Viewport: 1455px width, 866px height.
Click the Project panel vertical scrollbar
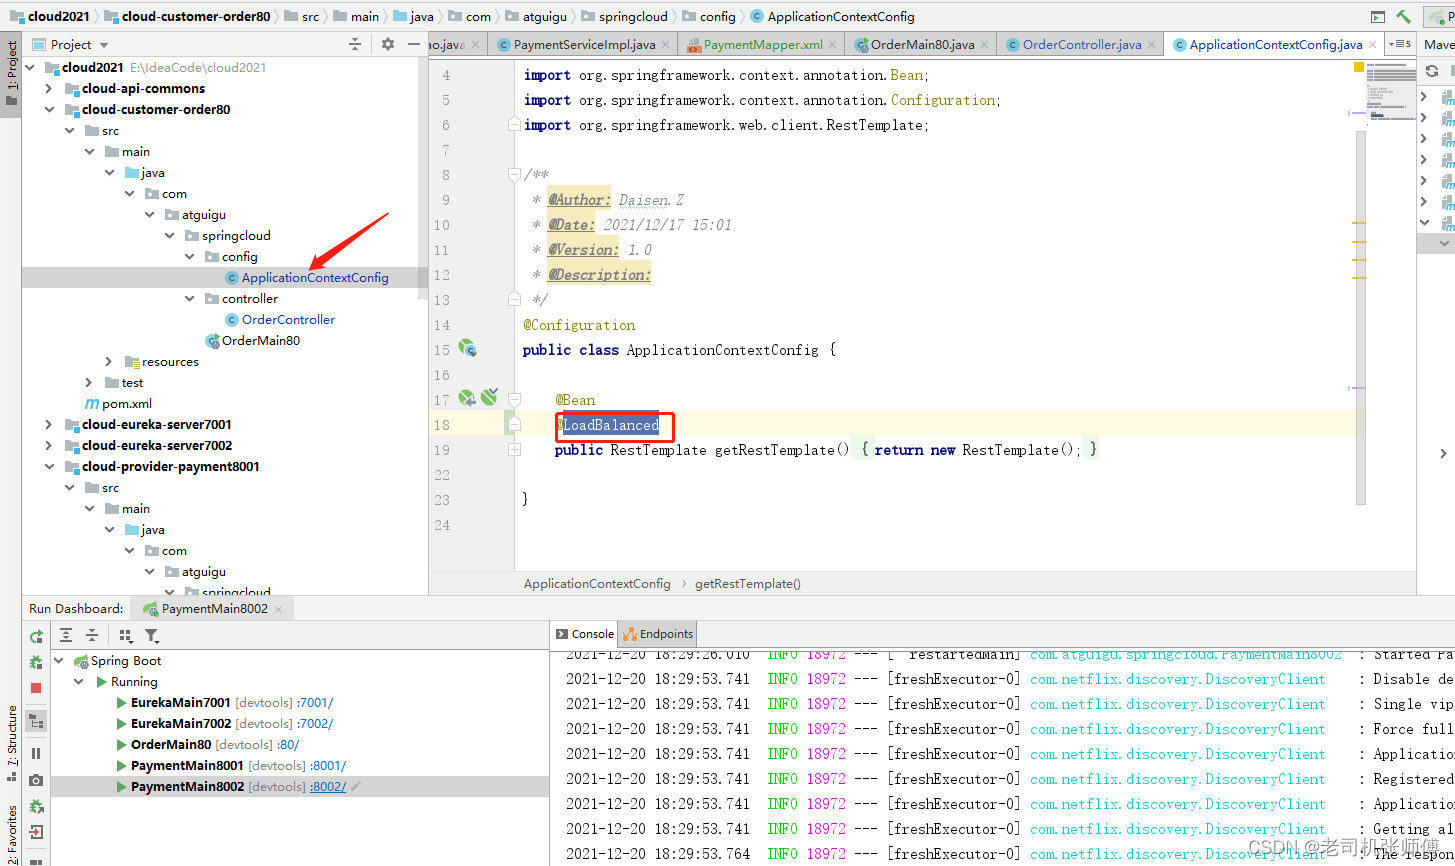pos(423,180)
